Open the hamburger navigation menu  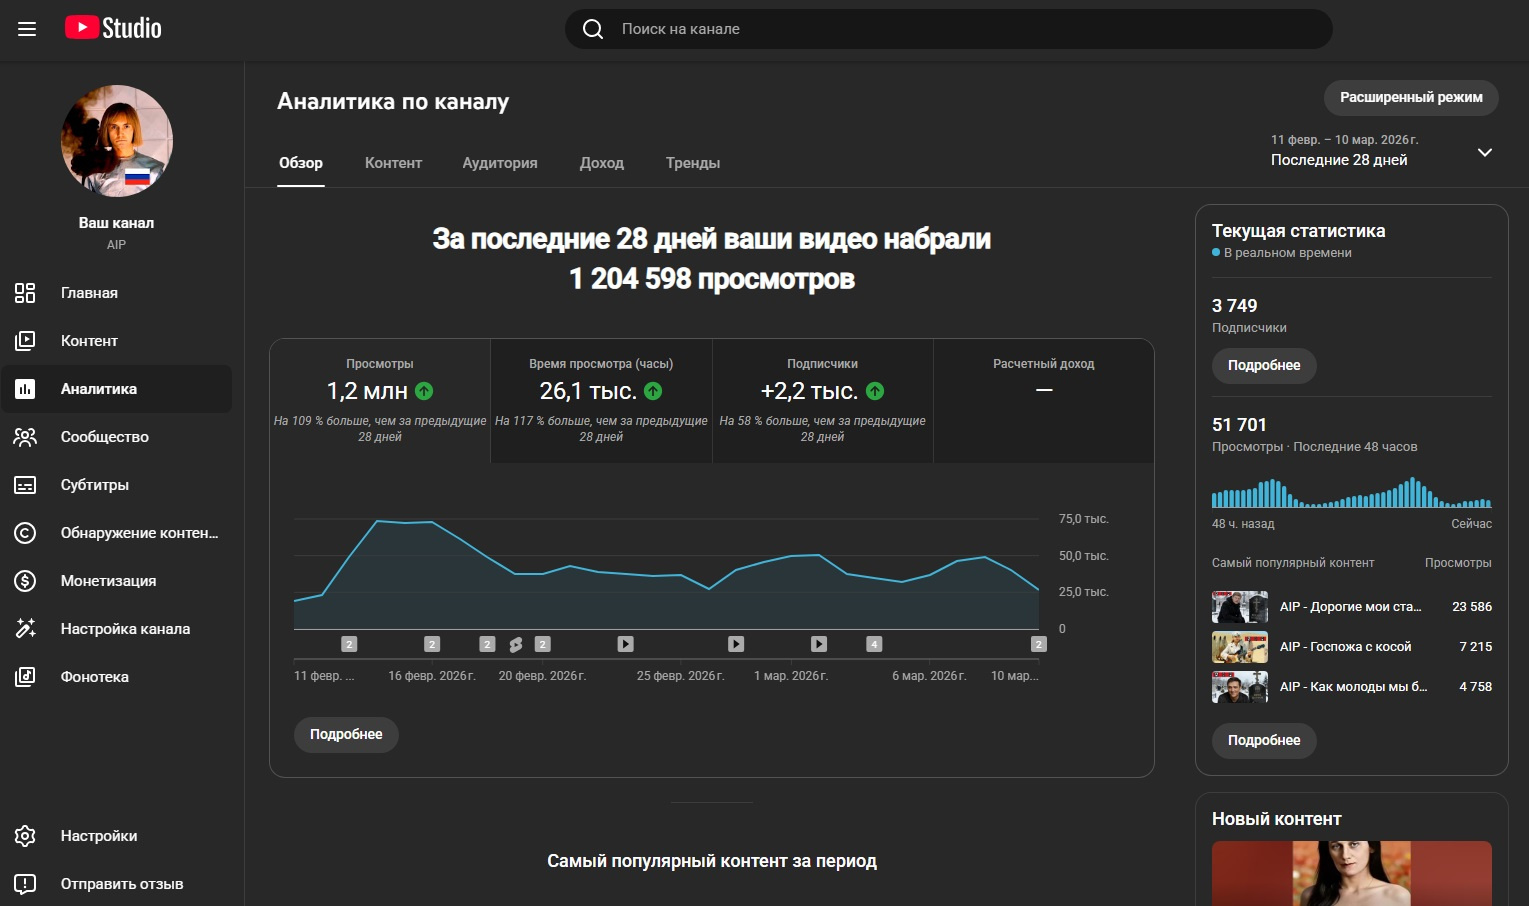point(27,29)
